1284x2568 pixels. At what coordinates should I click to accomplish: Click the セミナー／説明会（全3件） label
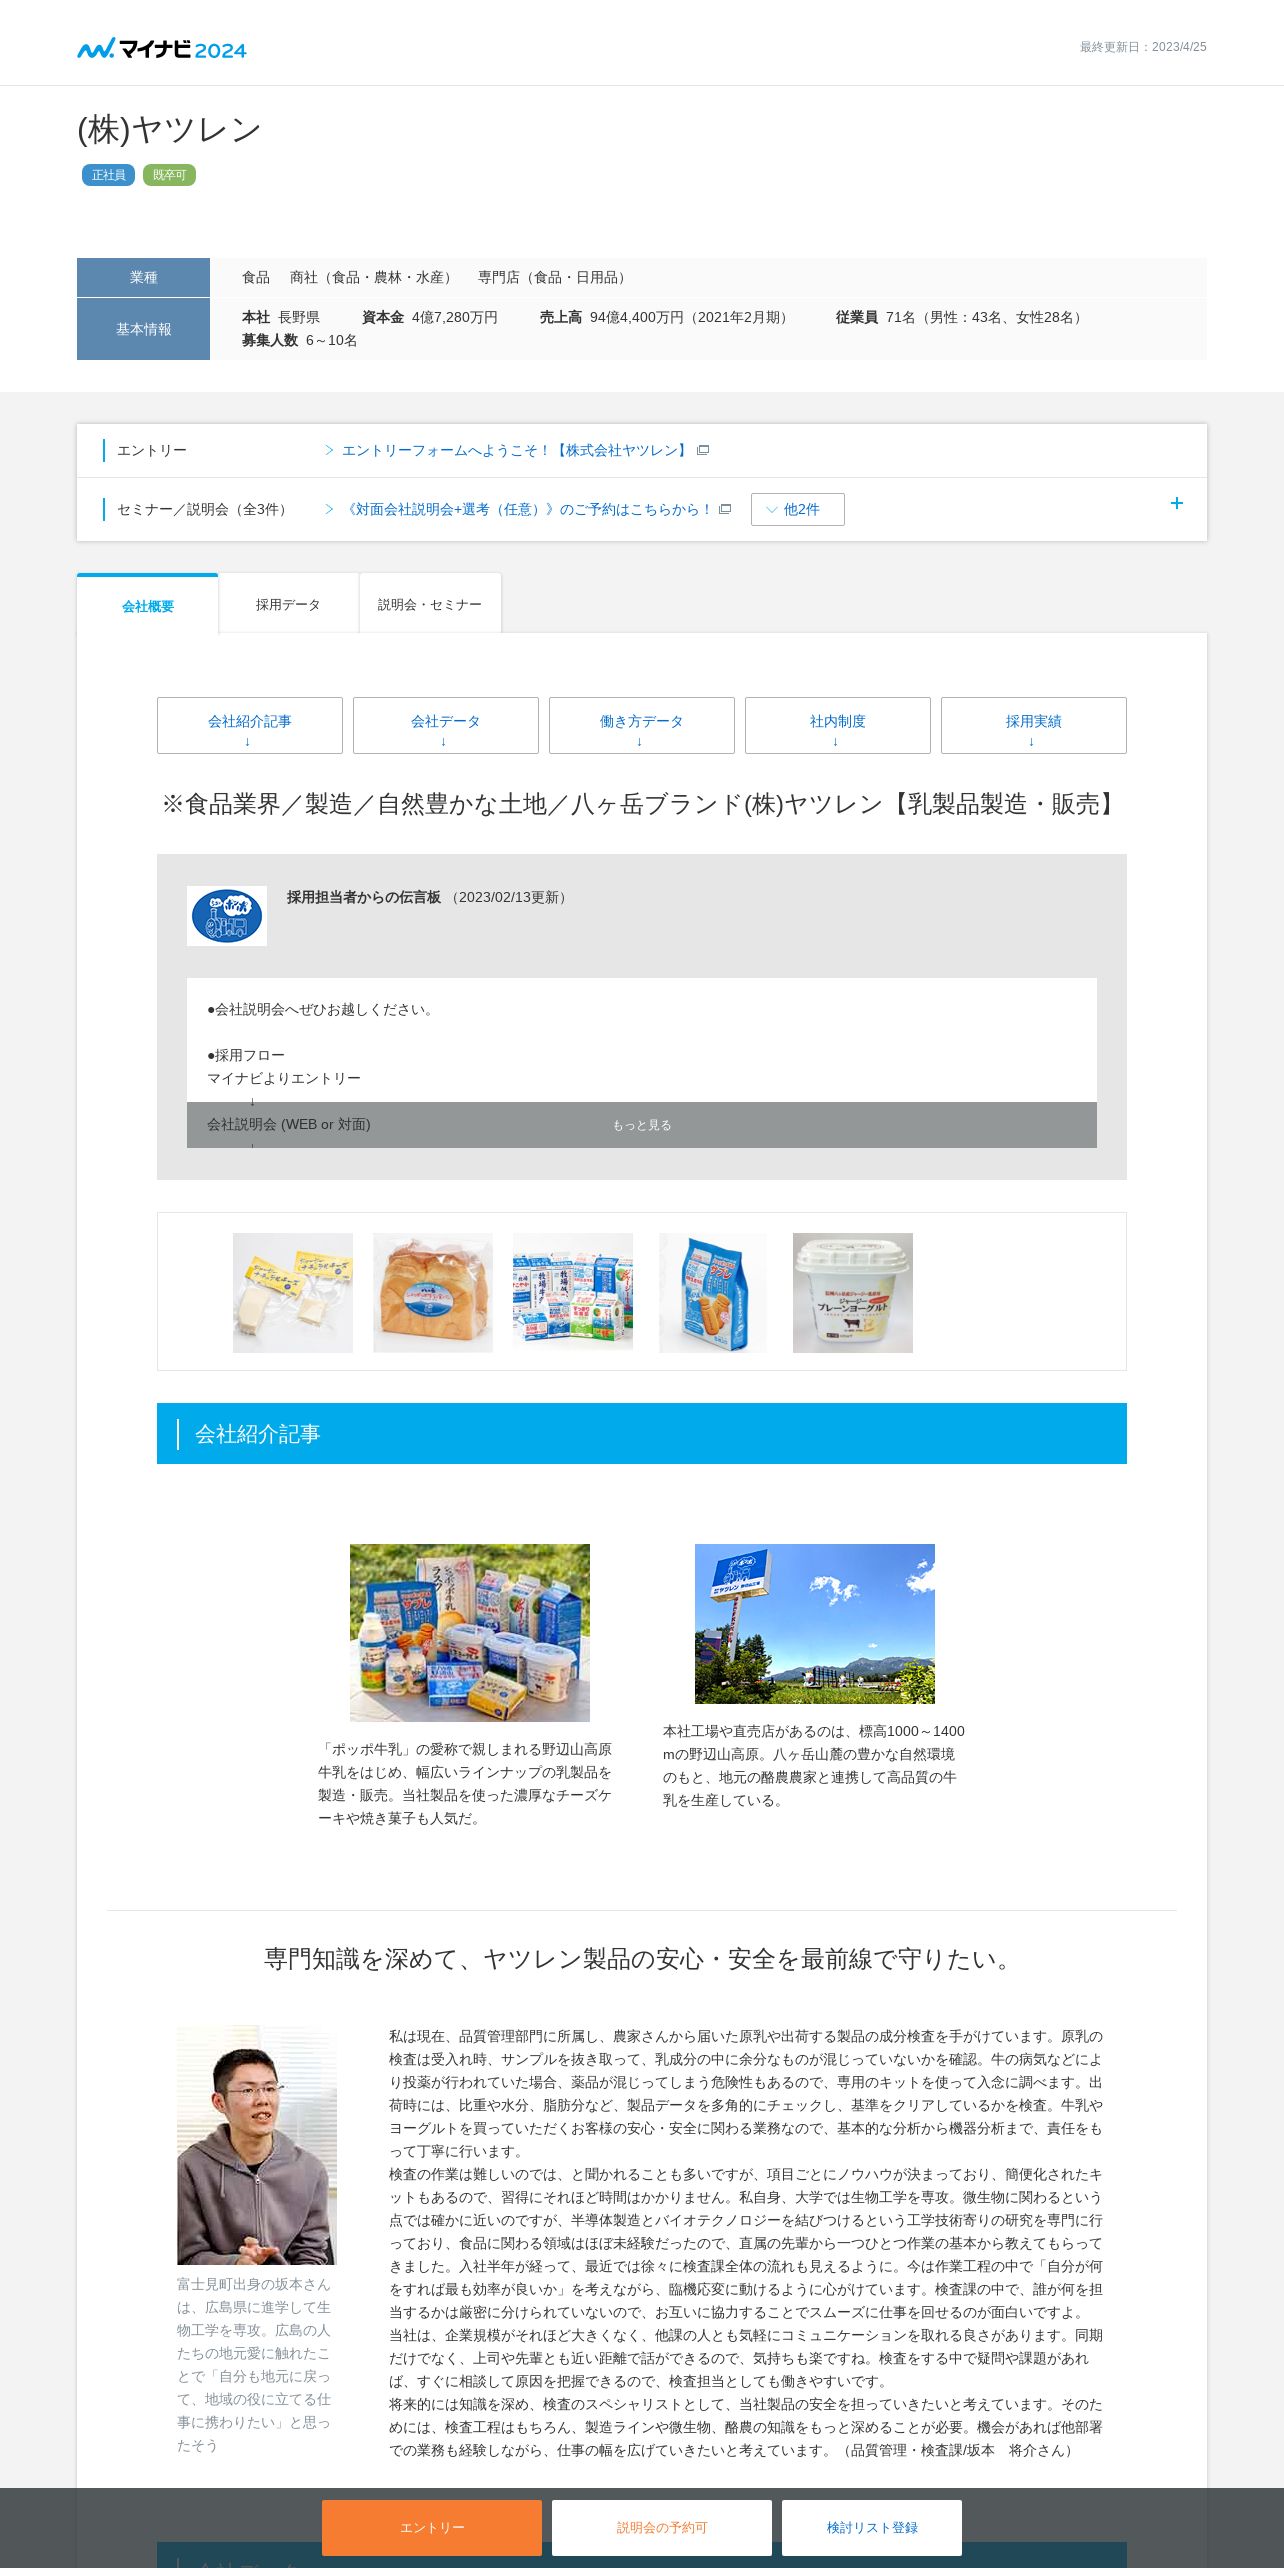[x=205, y=509]
